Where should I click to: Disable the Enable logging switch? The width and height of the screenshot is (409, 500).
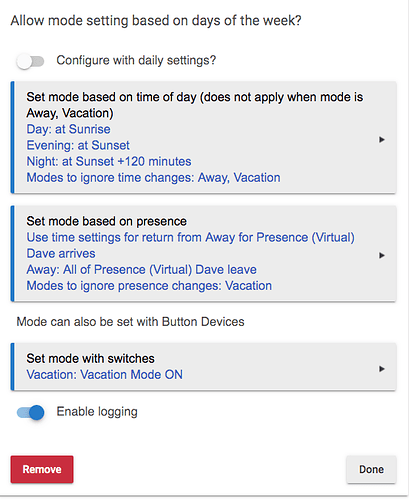30,413
